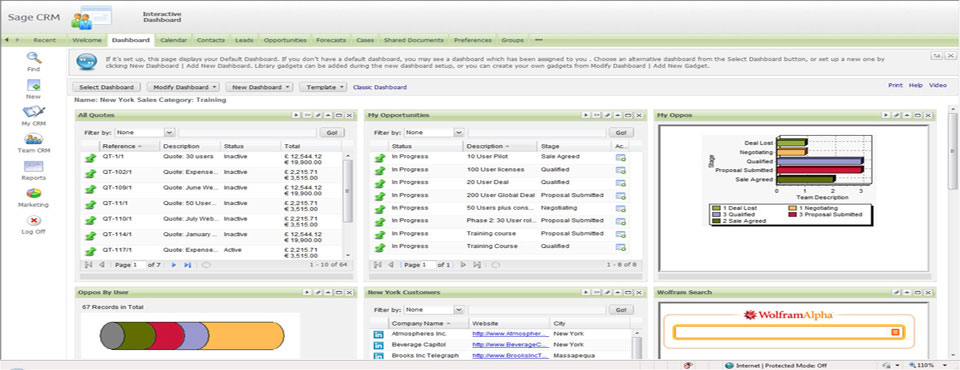Click the pencil edit icon on Oppos By User gadget

pos(318,292)
